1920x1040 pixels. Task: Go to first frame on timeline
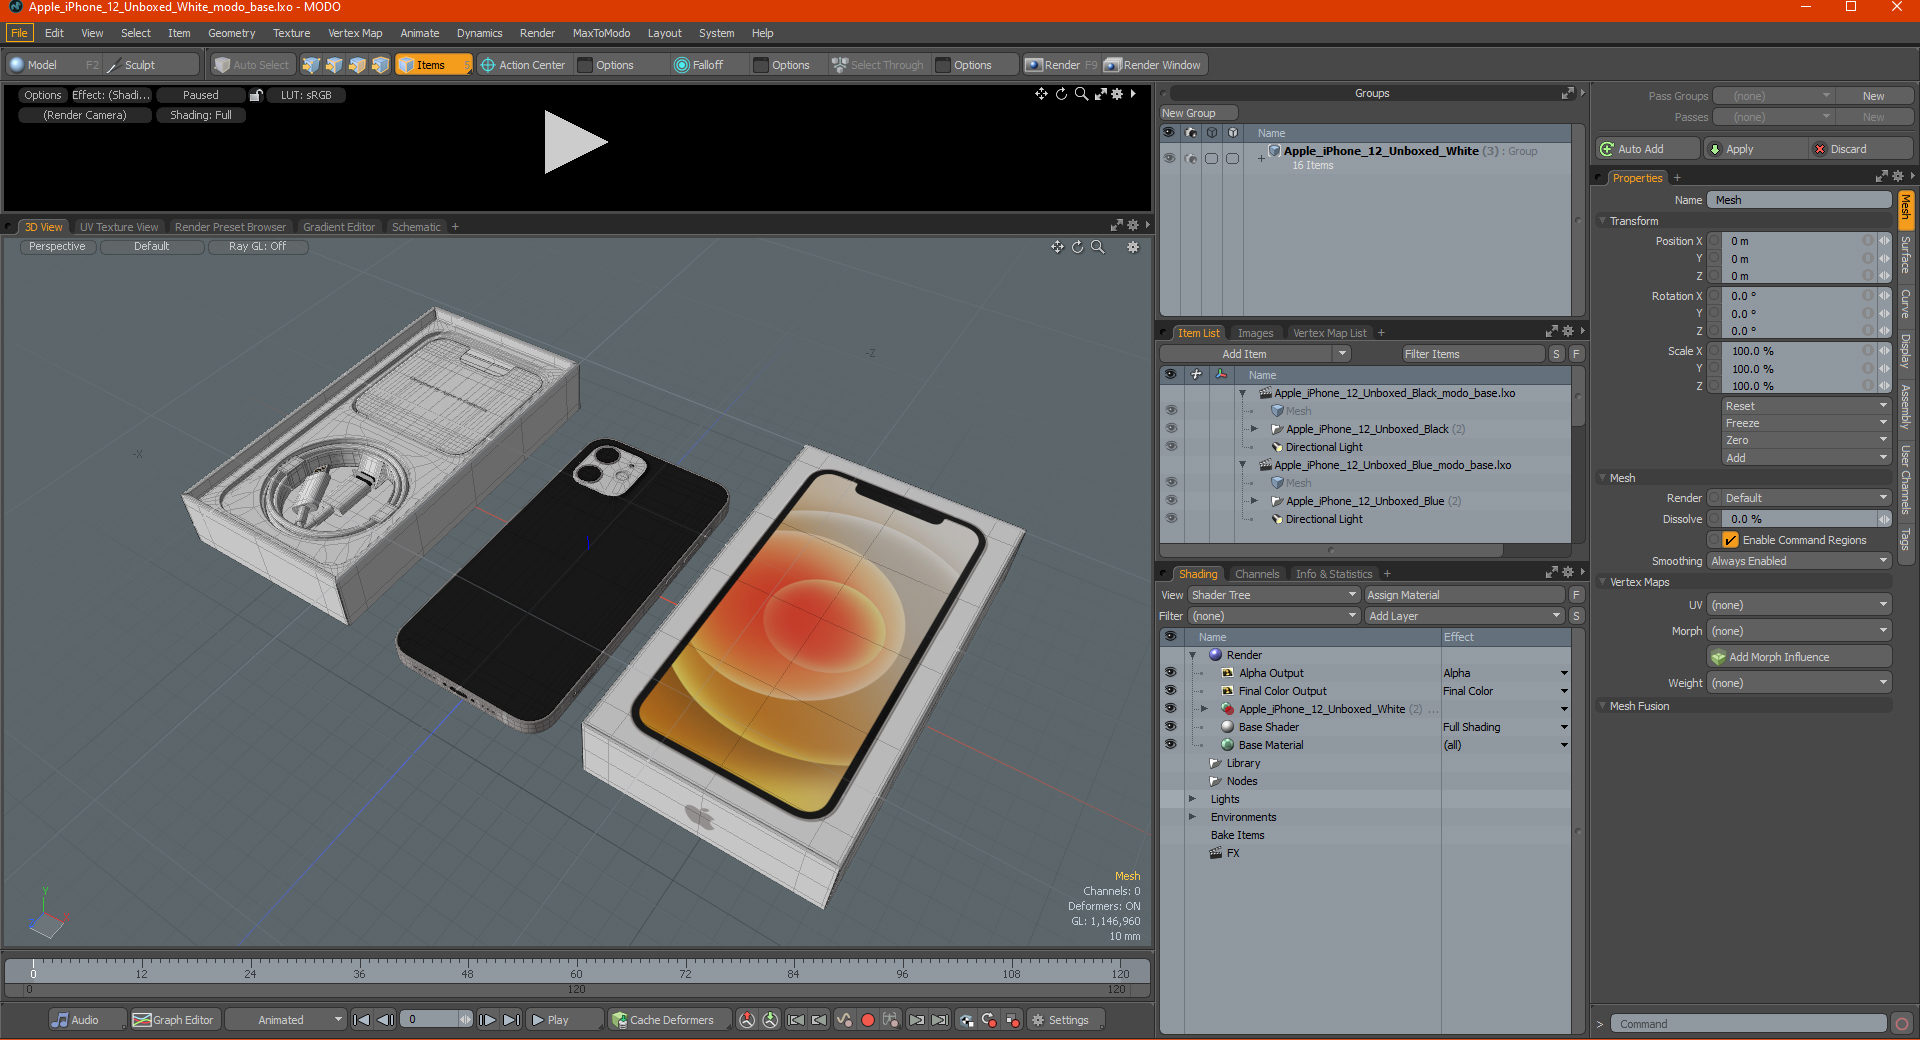362,1020
